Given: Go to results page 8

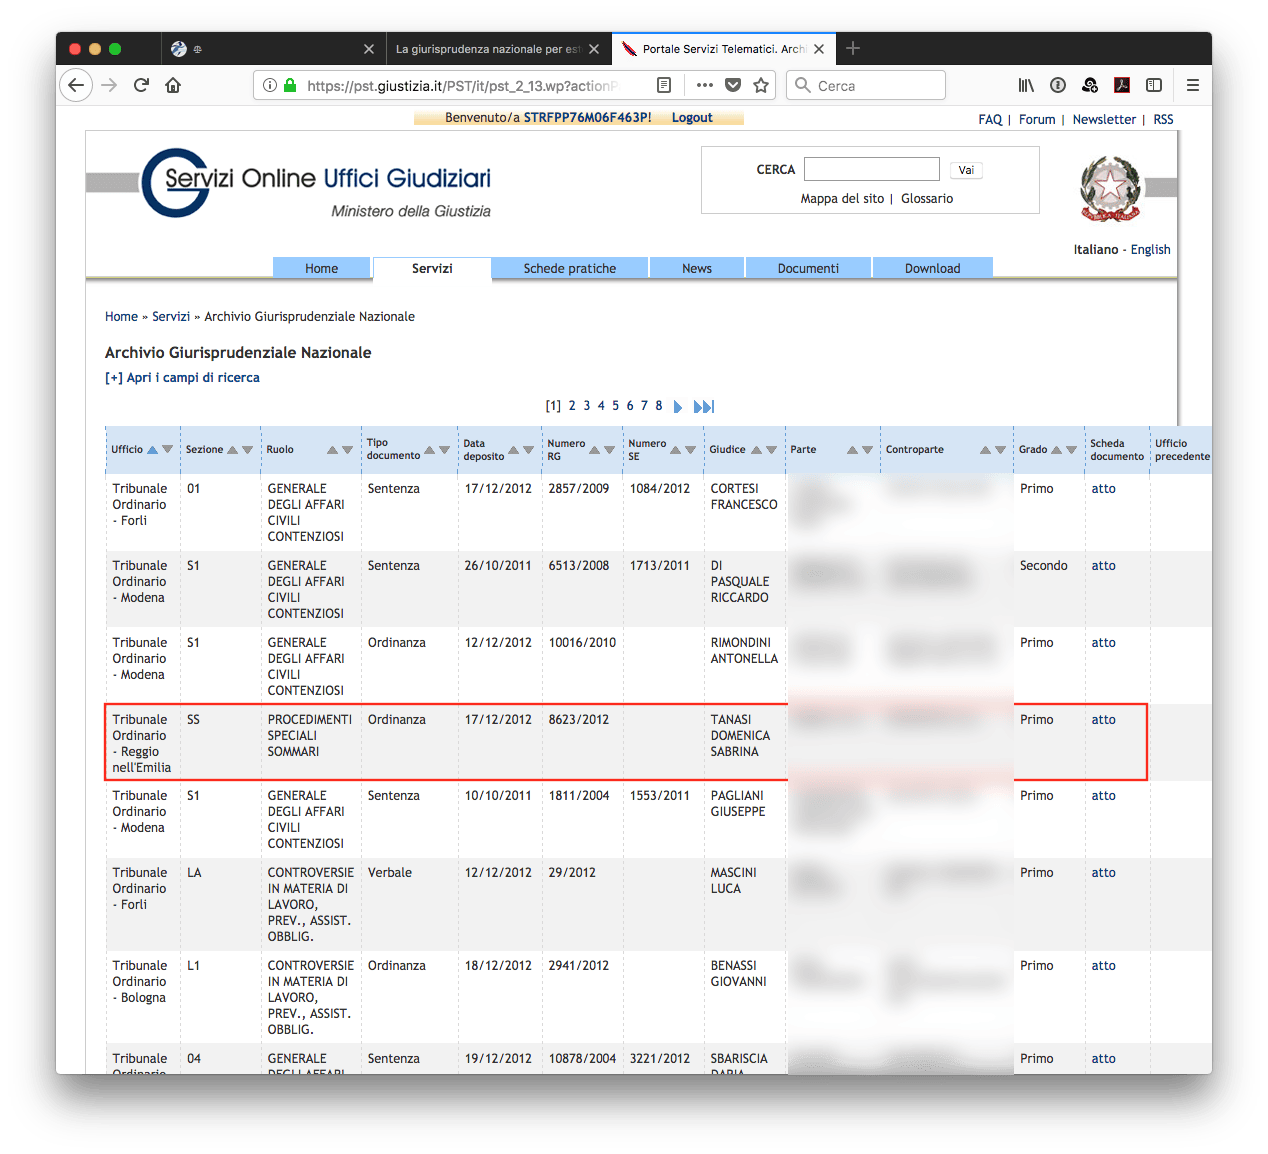Looking at the screenshot, I should (658, 406).
